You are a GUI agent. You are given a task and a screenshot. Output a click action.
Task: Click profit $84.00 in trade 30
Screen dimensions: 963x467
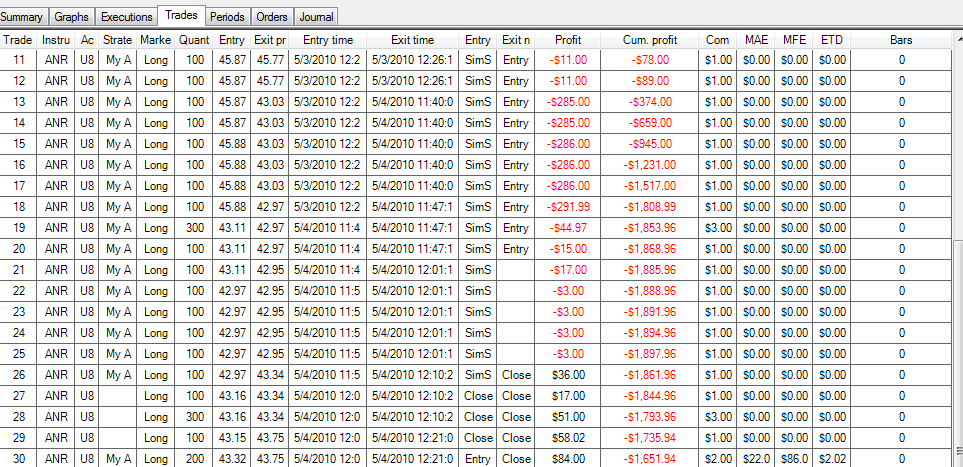(568, 459)
